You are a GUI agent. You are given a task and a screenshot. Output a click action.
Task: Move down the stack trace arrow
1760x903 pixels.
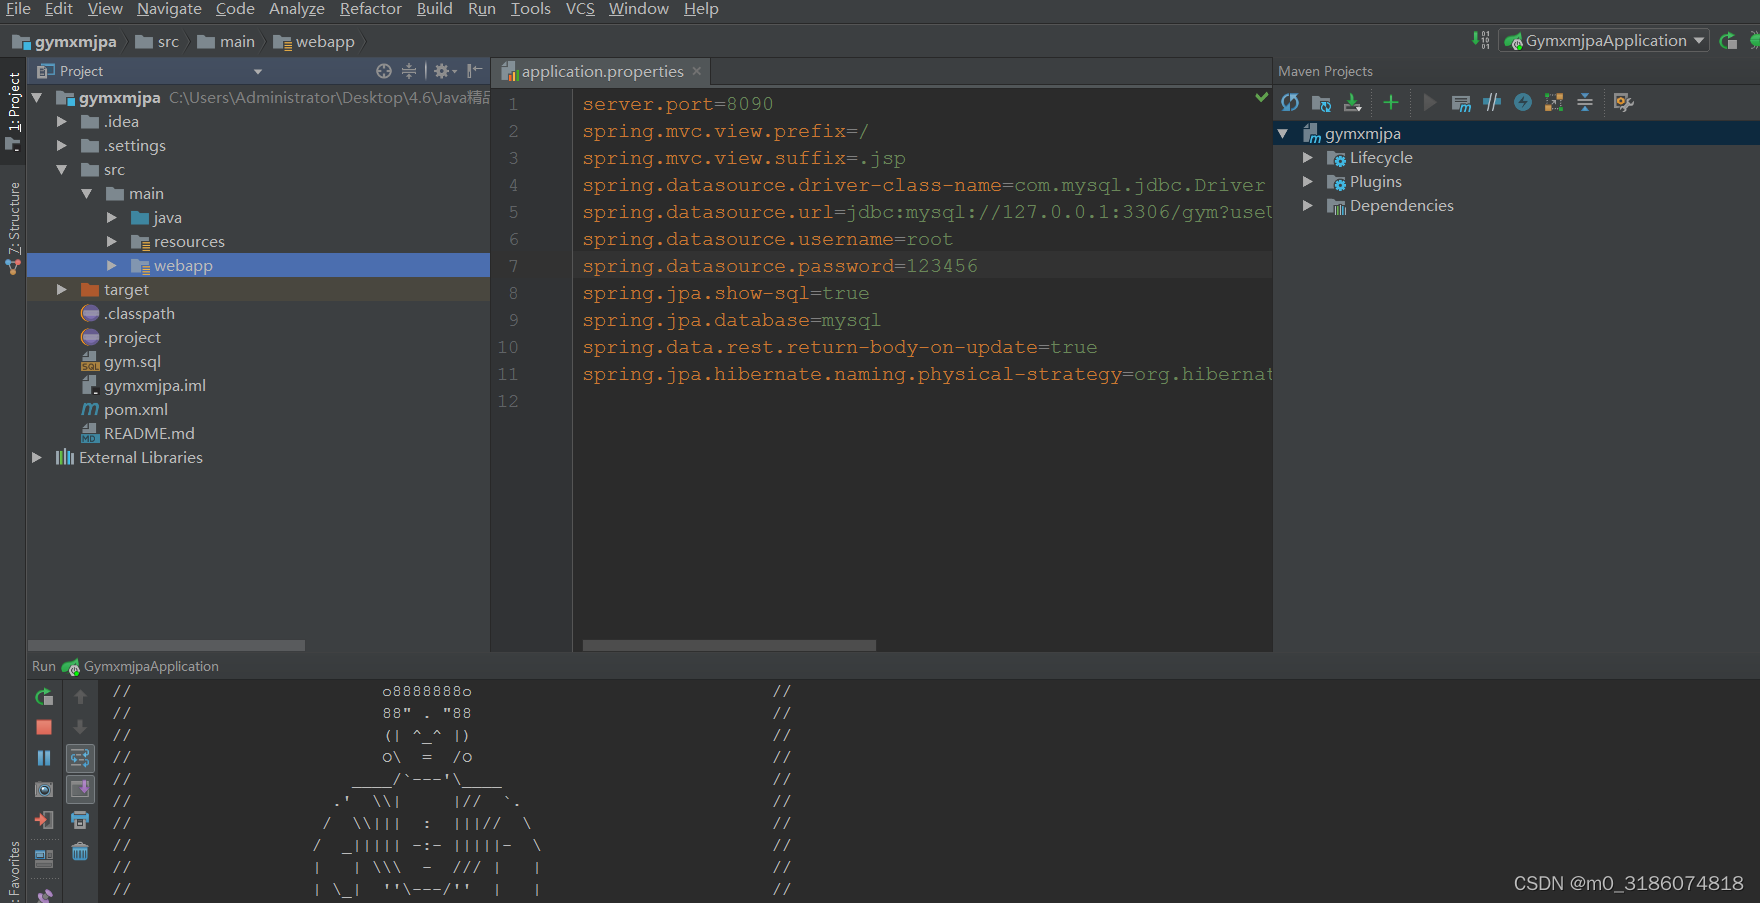coord(80,727)
